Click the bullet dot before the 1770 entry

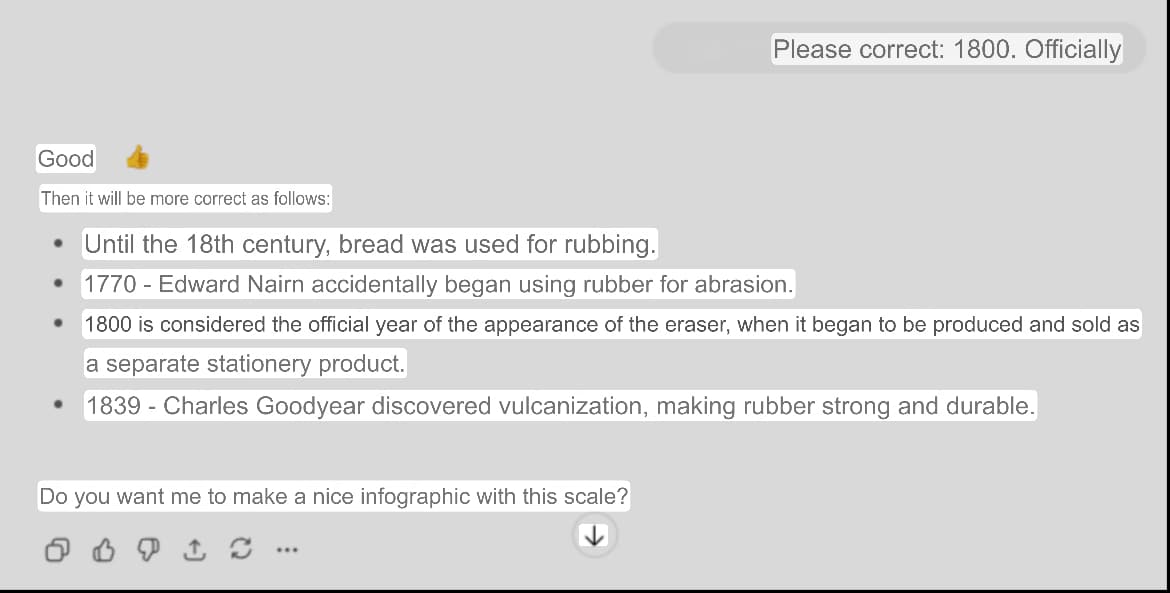[60, 285]
